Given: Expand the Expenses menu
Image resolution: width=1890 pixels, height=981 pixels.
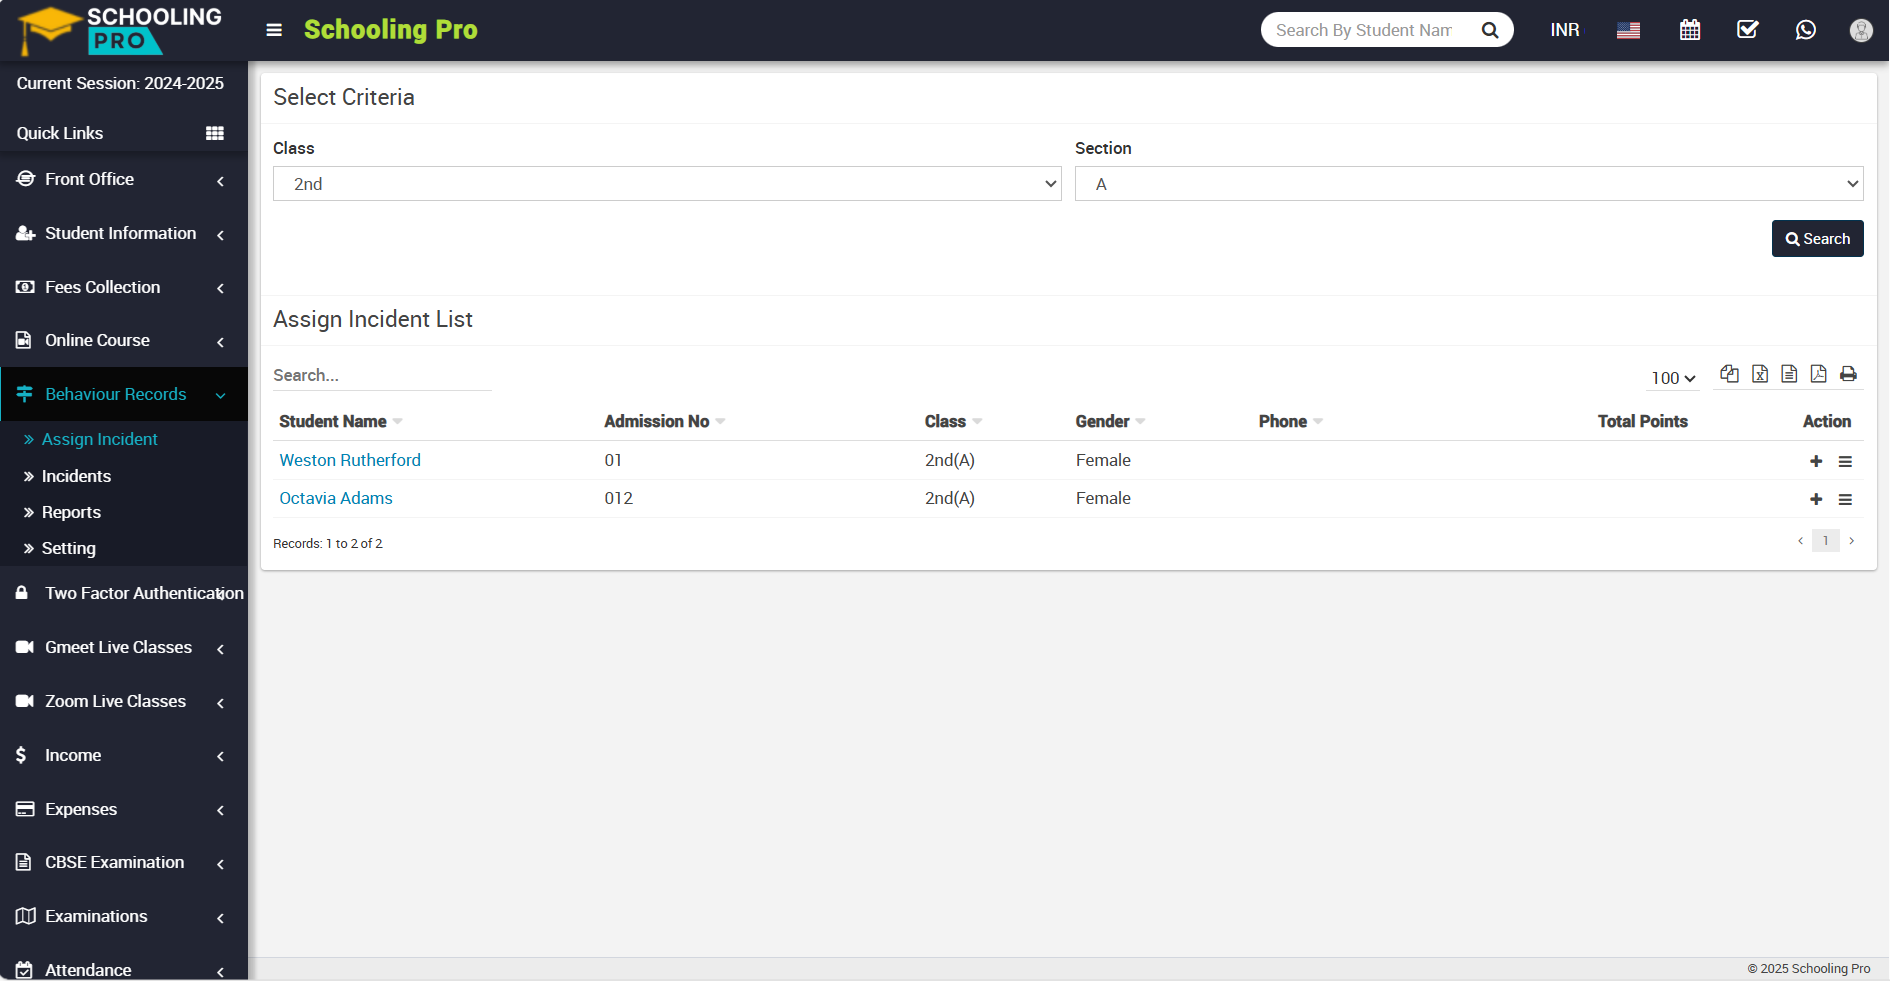Looking at the screenshot, I should tap(124, 809).
